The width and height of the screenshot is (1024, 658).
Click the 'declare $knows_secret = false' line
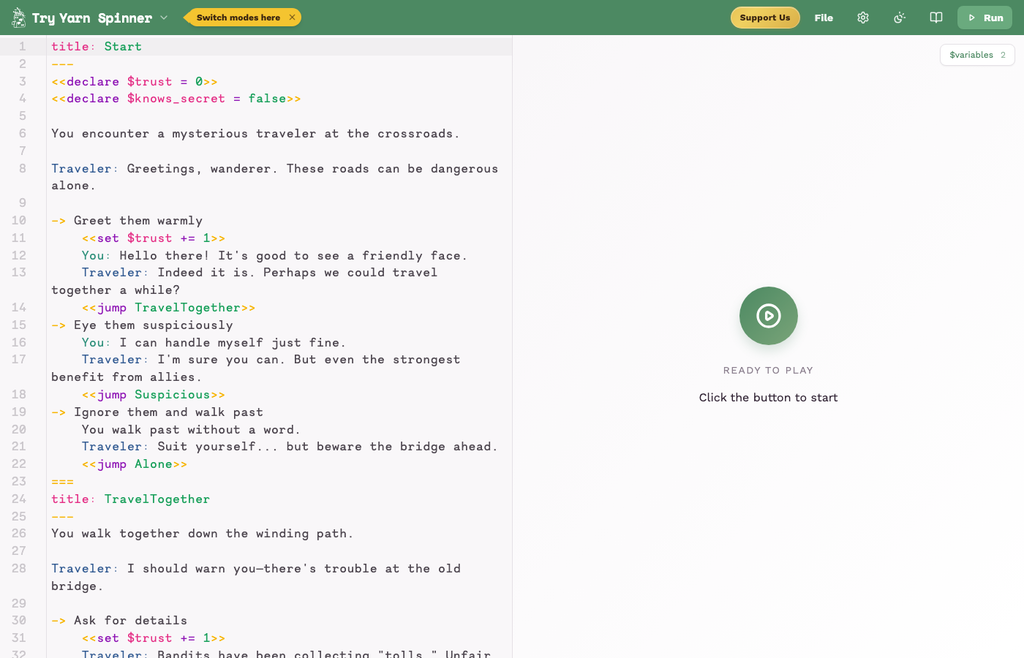click(x=176, y=99)
